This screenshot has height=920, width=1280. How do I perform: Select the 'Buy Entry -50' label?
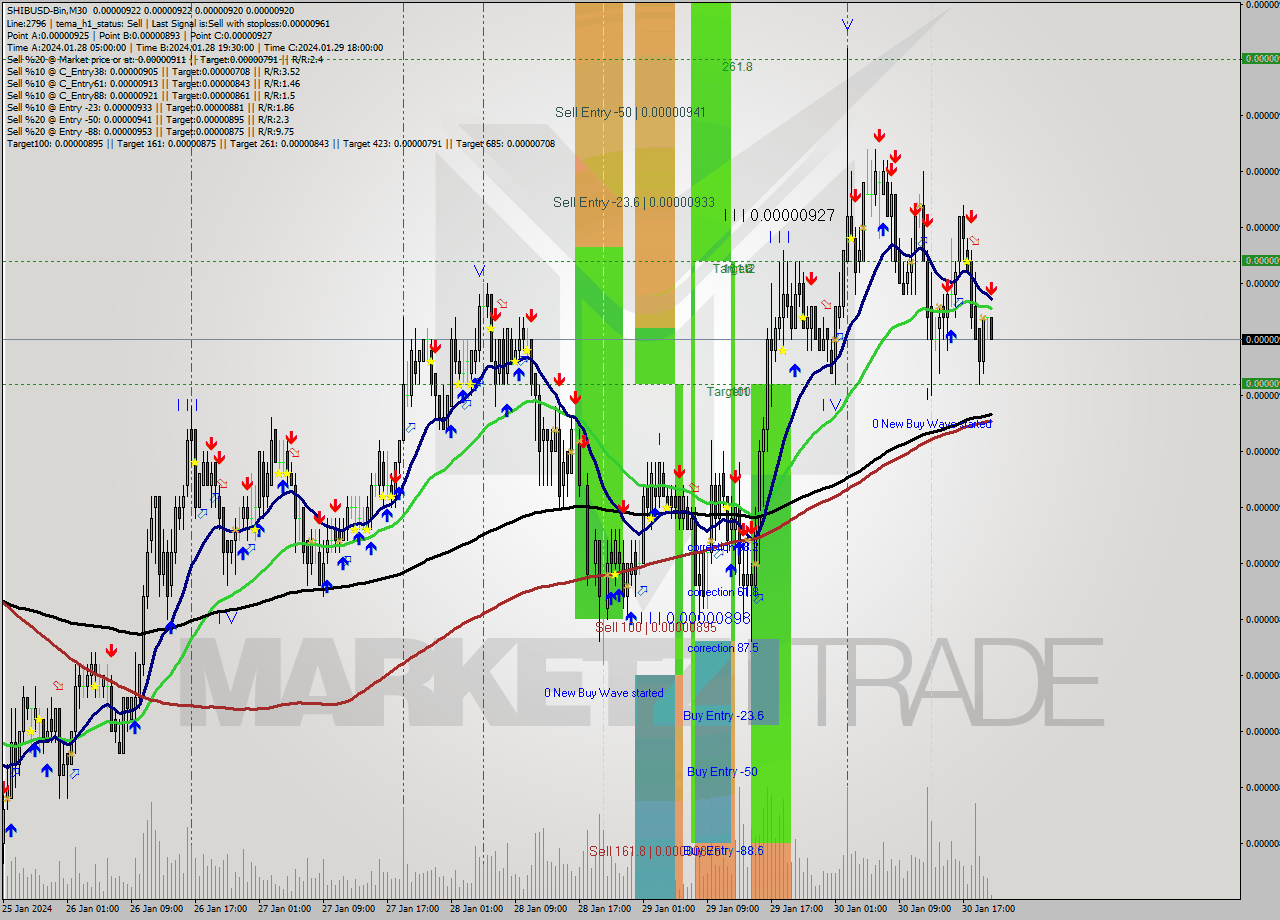[x=722, y=772]
